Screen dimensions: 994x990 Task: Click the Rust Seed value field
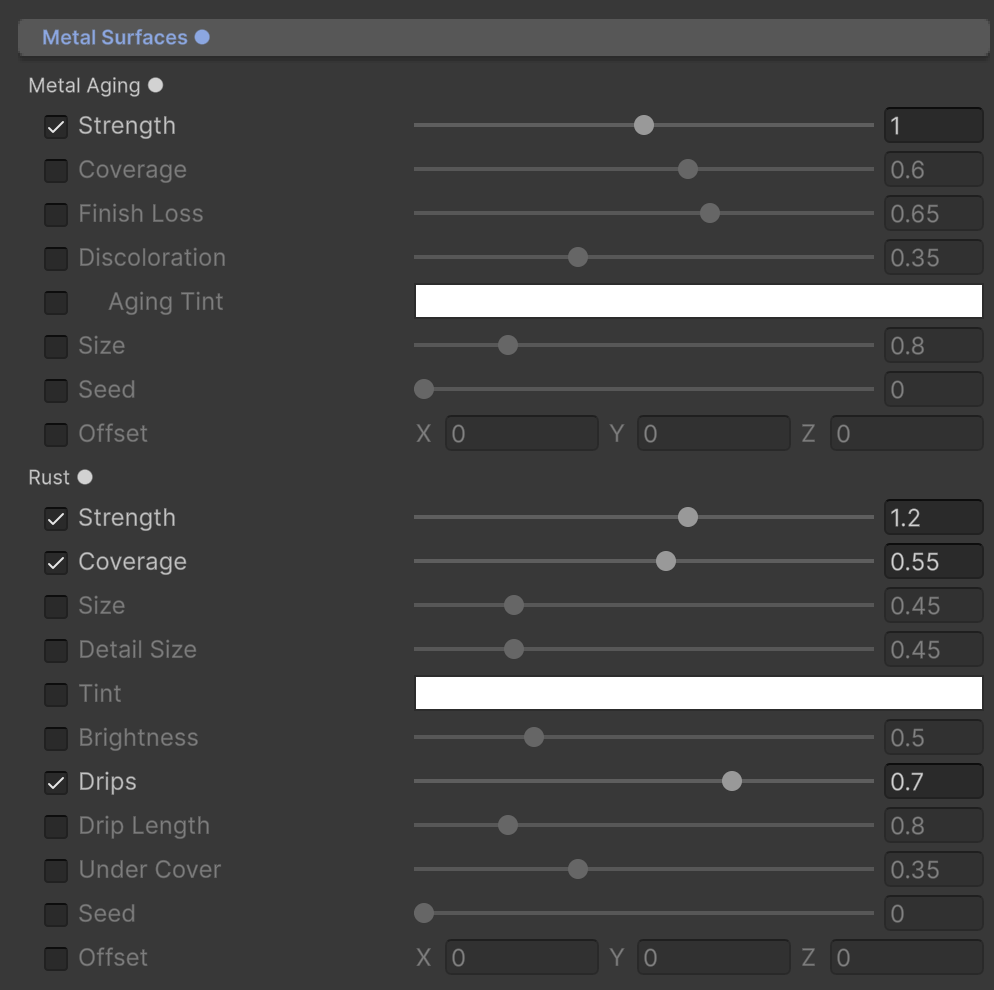pyautogui.click(x=933, y=913)
